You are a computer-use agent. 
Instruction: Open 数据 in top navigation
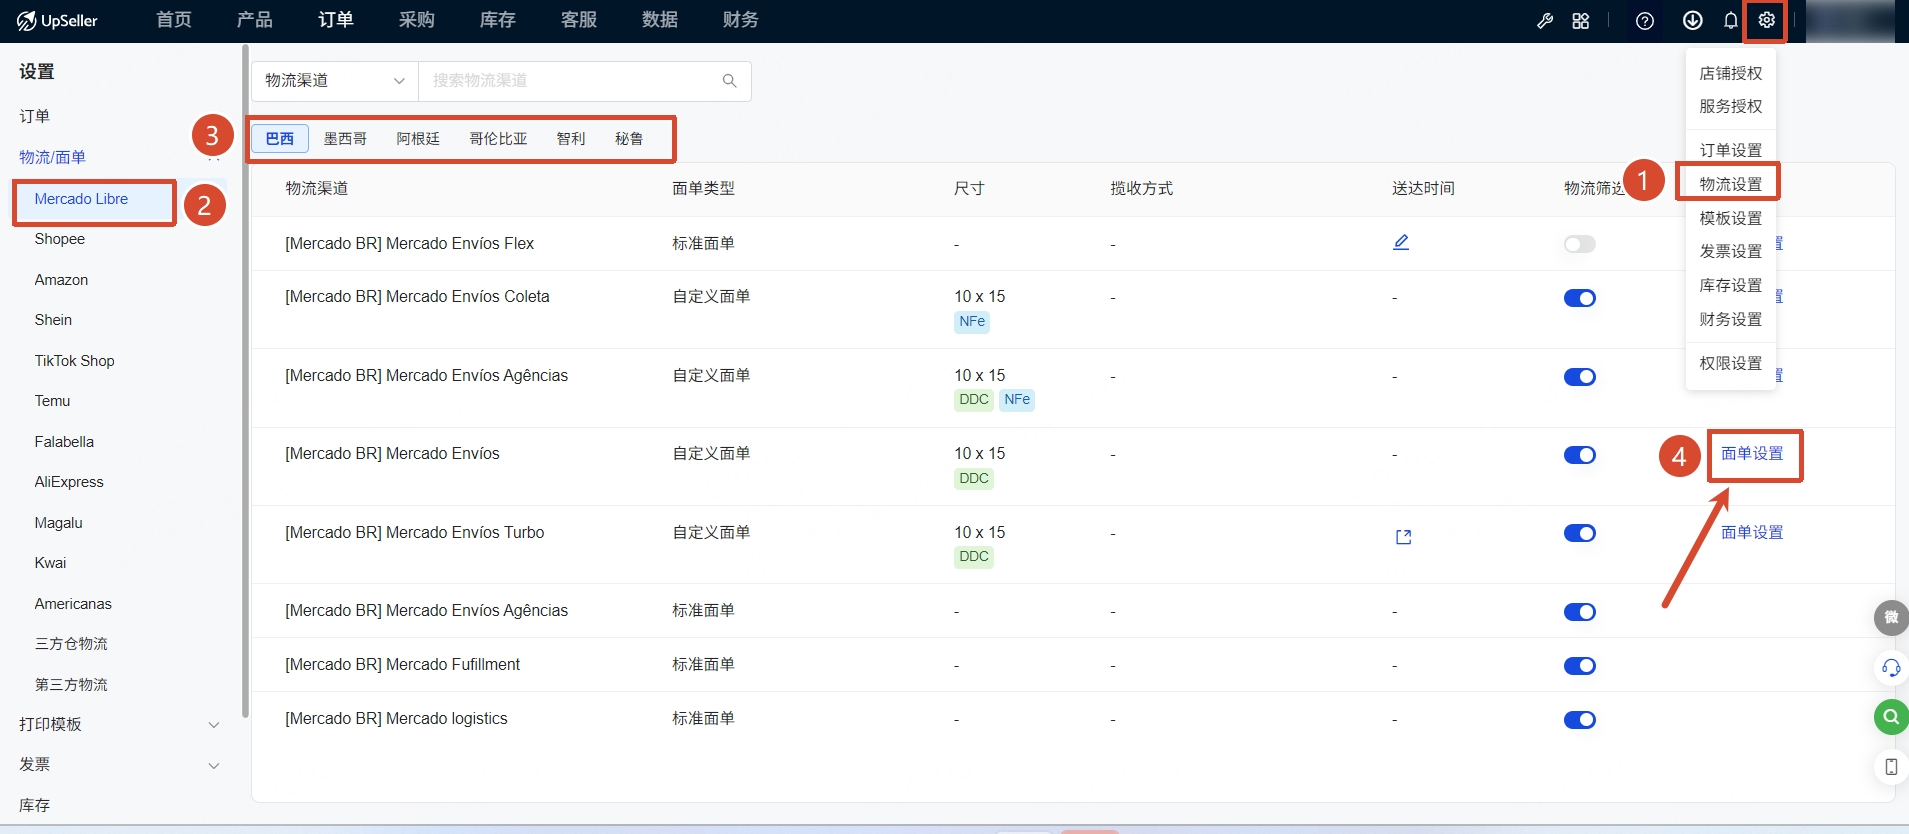(x=660, y=20)
